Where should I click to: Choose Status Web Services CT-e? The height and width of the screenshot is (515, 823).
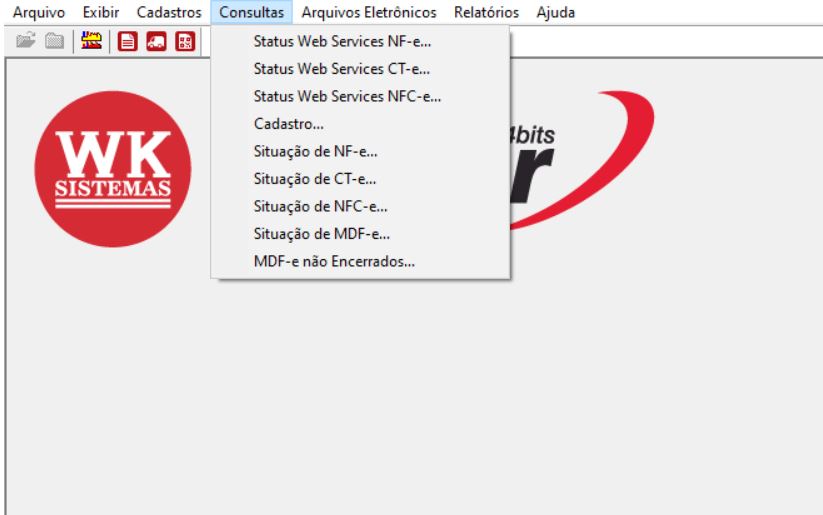point(361,69)
